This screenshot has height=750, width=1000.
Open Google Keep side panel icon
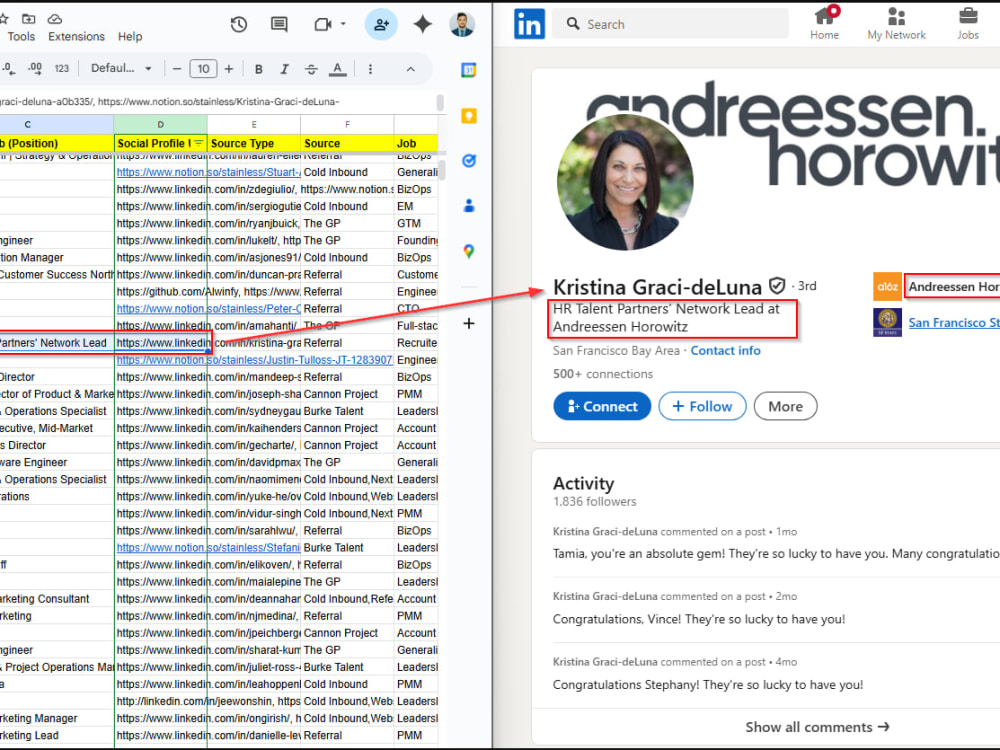(469, 116)
